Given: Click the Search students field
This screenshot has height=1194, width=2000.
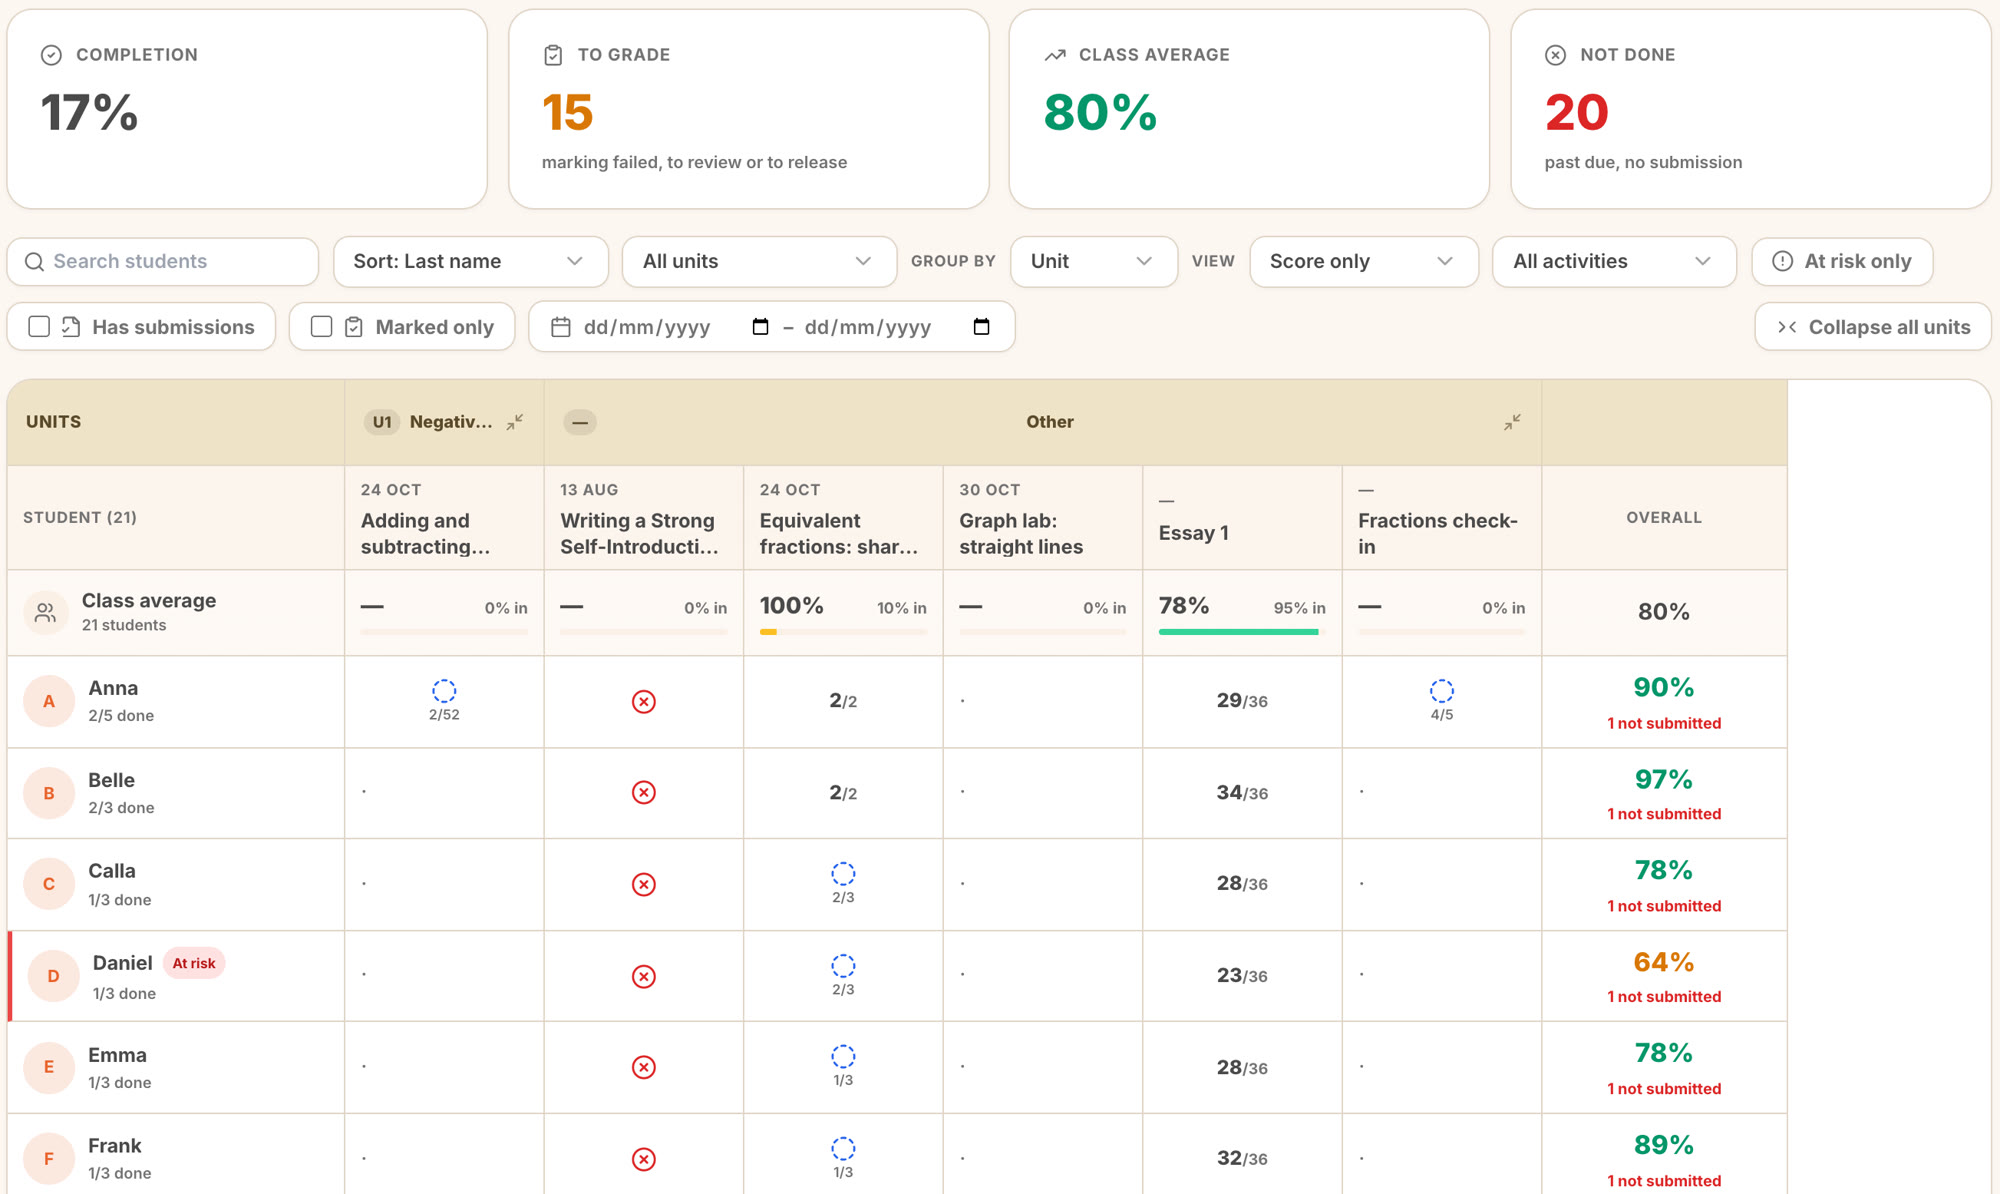Looking at the screenshot, I should (163, 262).
